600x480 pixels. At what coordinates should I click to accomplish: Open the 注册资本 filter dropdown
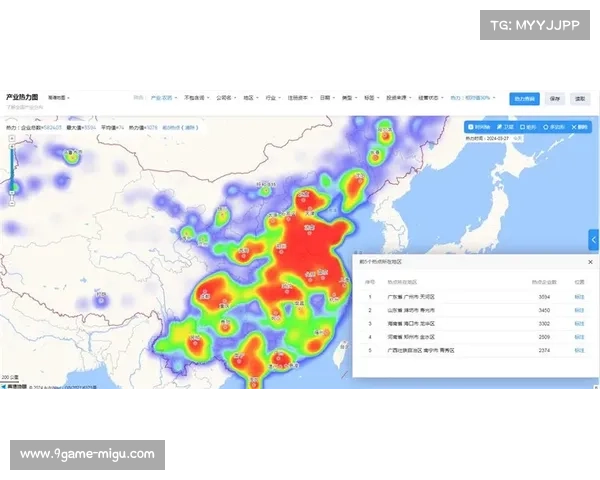[300, 98]
